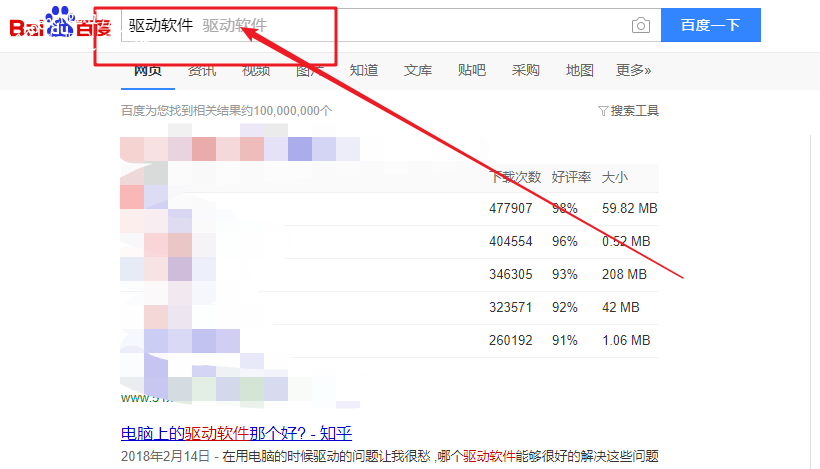The height and width of the screenshot is (469, 820).
Task: Open the 文库 tab
Action: (418, 70)
